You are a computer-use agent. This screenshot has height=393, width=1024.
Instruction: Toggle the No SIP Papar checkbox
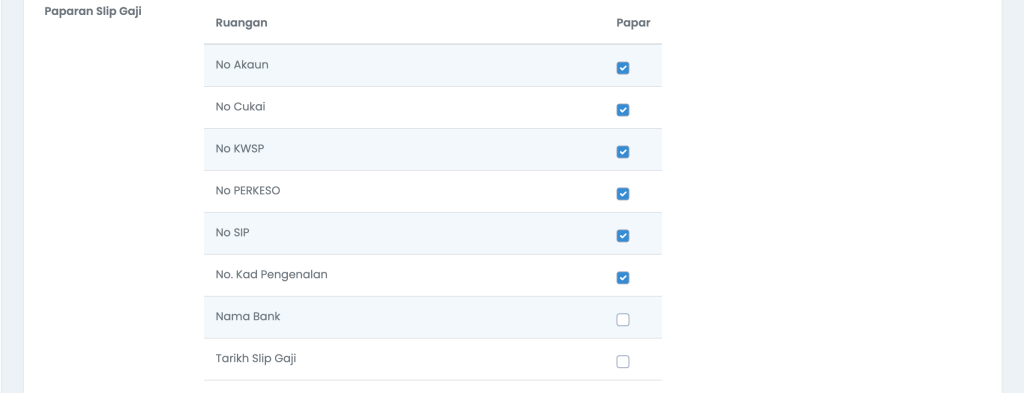(x=622, y=236)
